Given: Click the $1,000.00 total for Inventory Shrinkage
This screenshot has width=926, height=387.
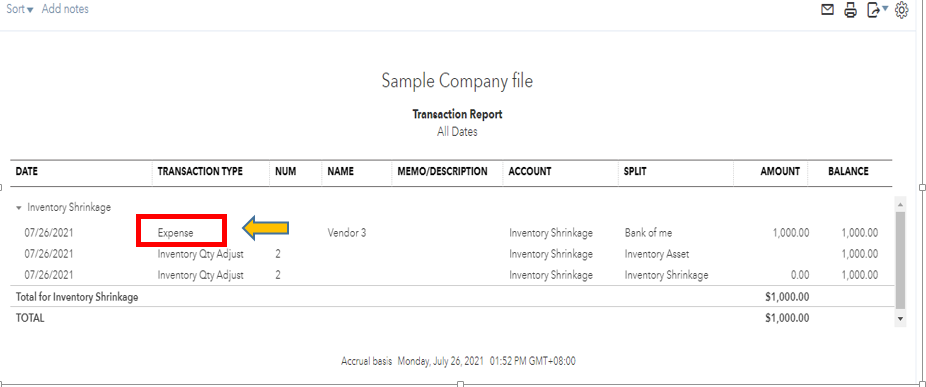Looking at the screenshot, I should [787, 297].
